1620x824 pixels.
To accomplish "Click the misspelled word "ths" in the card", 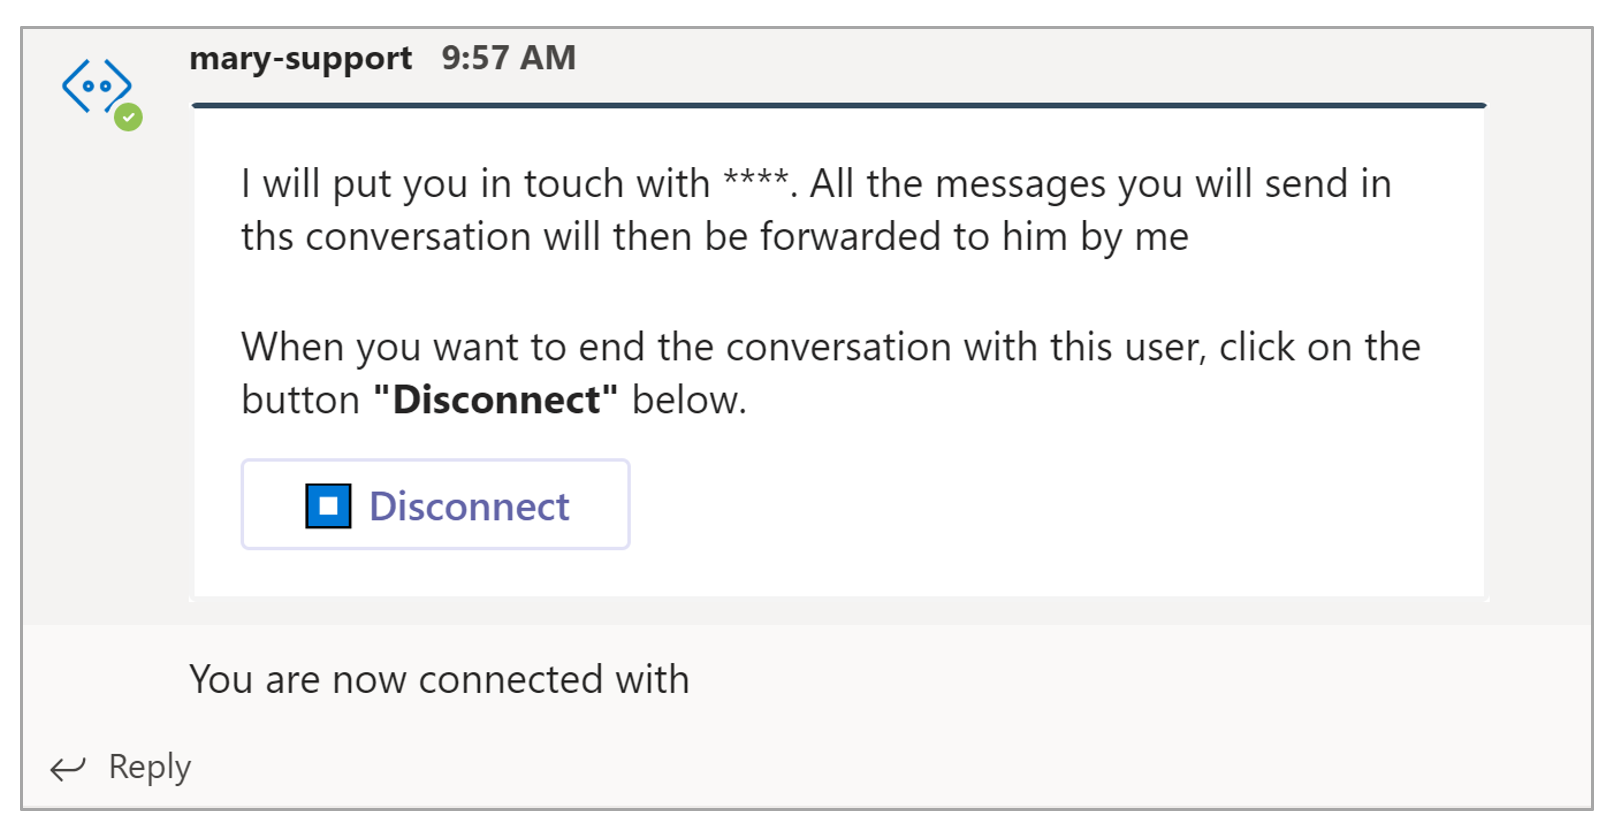I will tap(267, 237).
